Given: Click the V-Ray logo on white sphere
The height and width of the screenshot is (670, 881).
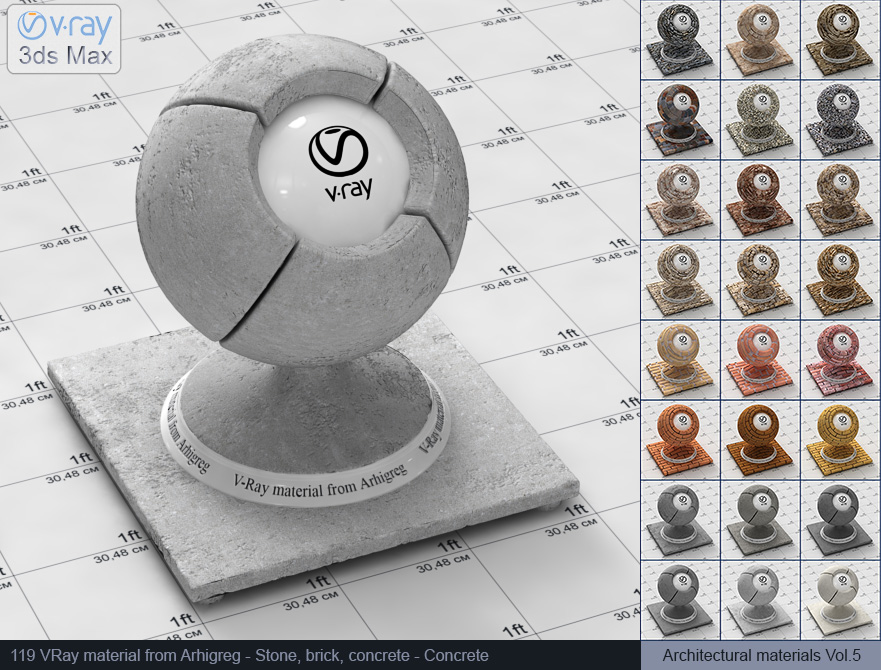Looking at the screenshot, I should (339, 163).
